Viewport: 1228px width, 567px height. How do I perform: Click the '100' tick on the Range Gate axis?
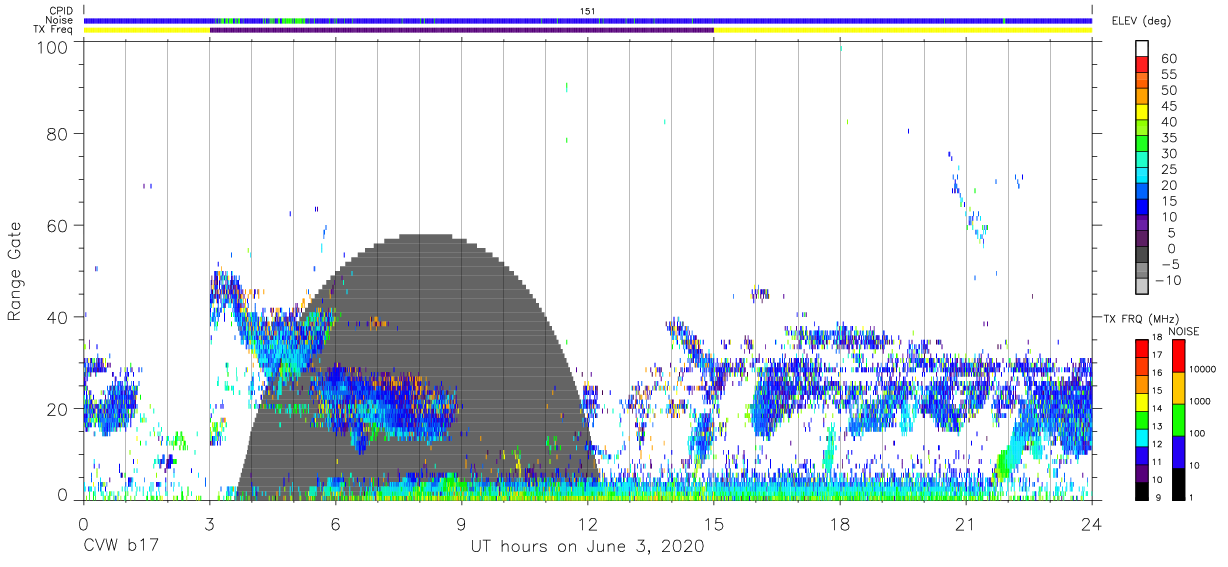coord(54,47)
